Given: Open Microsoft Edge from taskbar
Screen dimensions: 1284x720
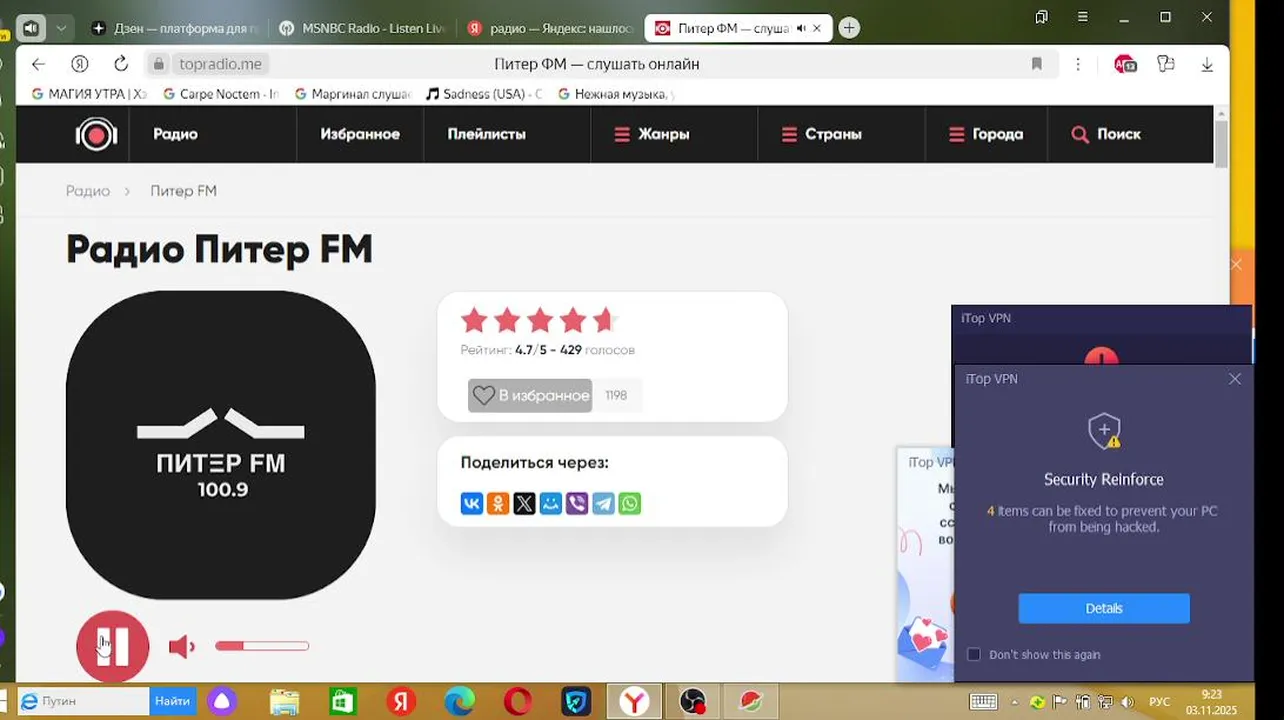Looking at the screenshot, I should click(x=459, y=702).
